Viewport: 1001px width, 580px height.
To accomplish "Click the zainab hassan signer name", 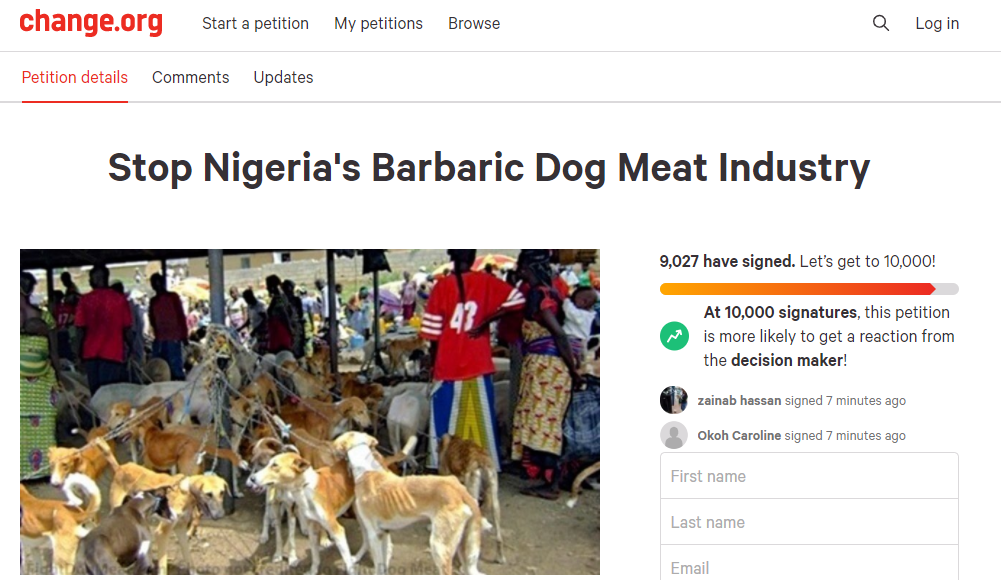I will tap(739, 401).
